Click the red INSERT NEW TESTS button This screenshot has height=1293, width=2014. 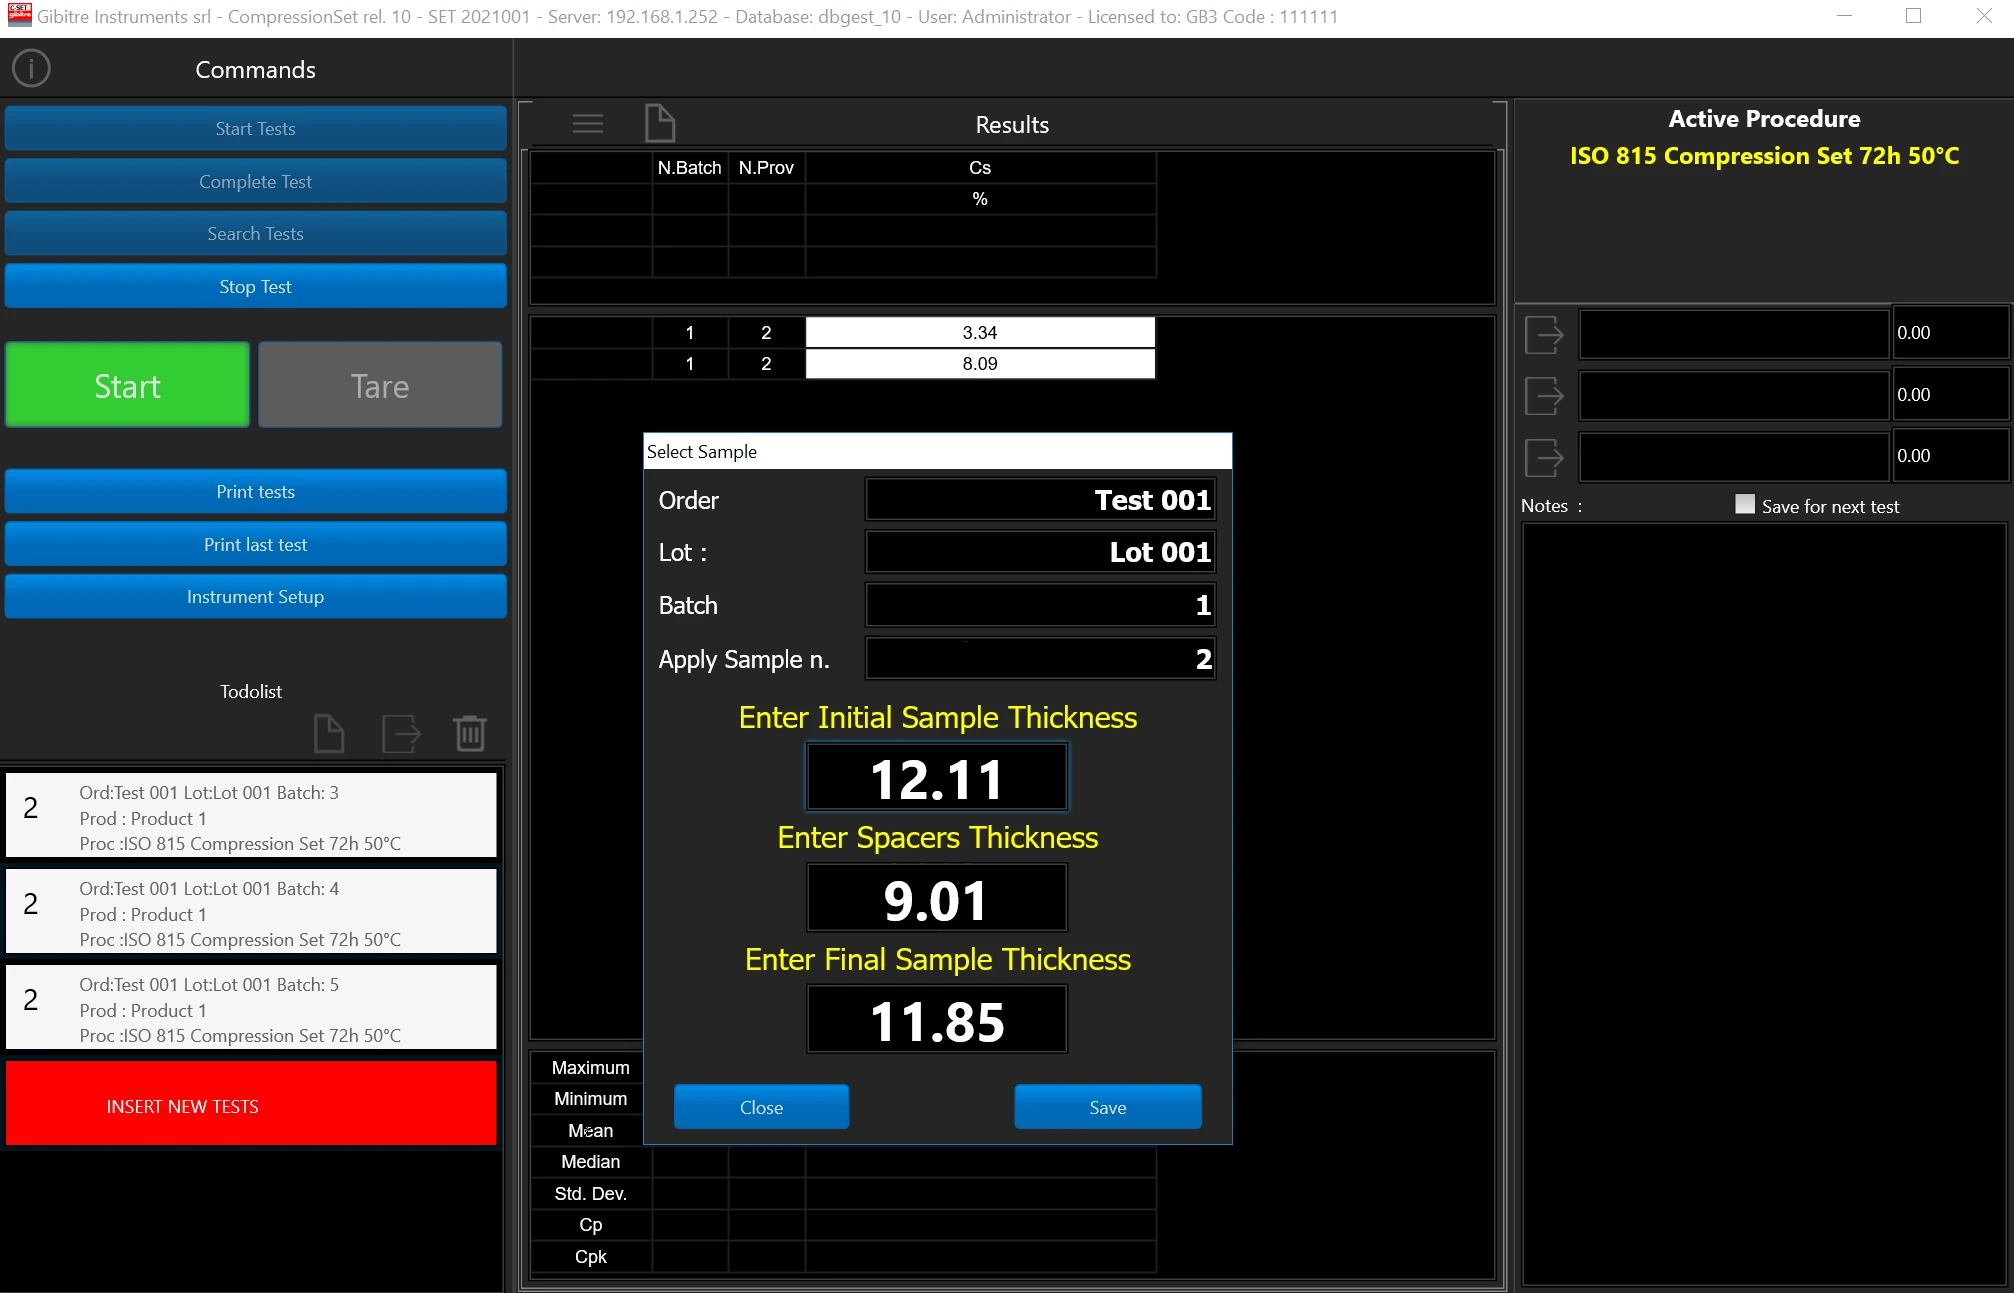(x=251, y=1105)
